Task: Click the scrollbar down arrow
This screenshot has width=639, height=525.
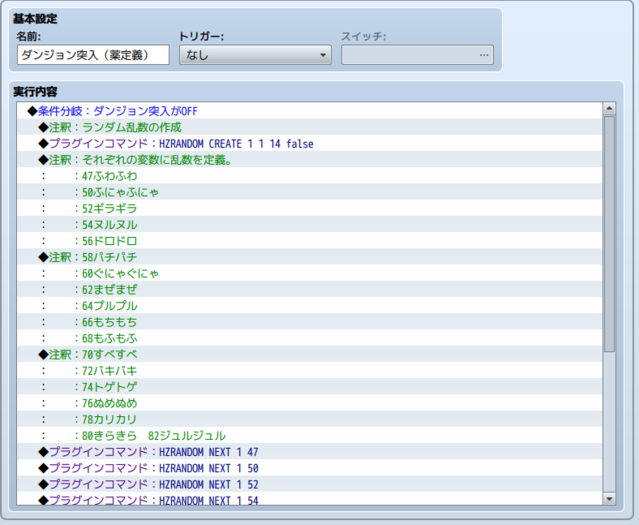Action: pyautogui.click(x=609, y=499)
